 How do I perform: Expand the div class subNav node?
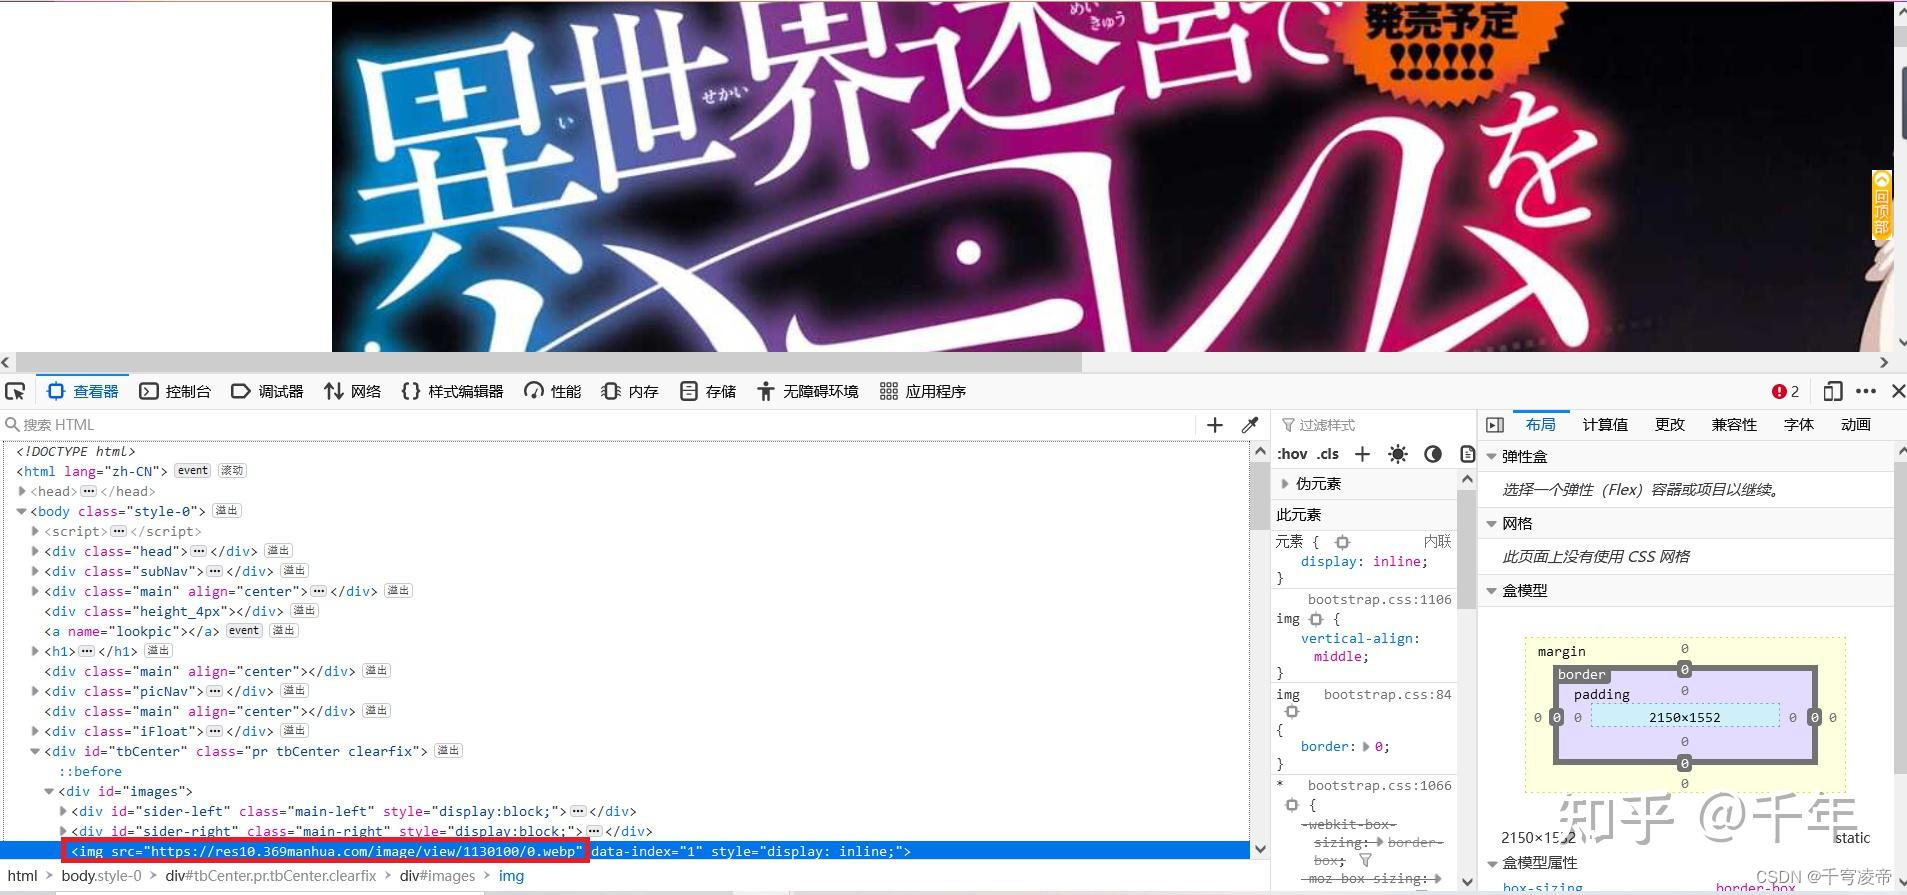[x=36, y=571]
